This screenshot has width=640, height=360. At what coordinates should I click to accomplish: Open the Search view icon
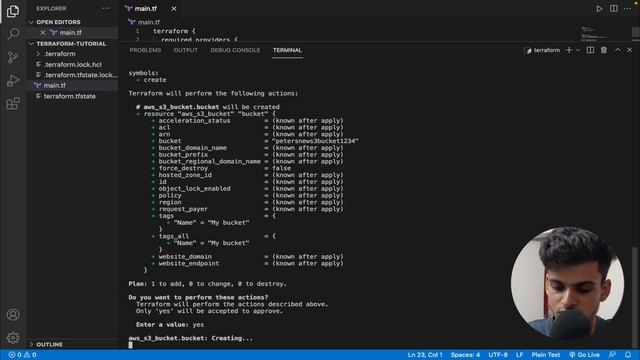coord(13,33)
